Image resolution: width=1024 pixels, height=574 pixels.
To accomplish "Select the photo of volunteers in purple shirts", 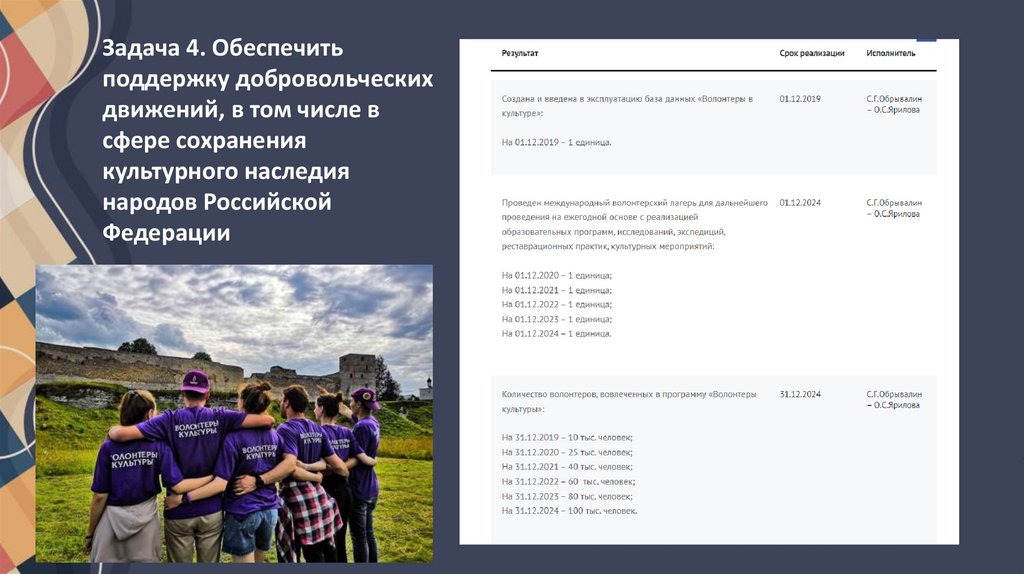I will pyautogui.click(x=234, y=413).
